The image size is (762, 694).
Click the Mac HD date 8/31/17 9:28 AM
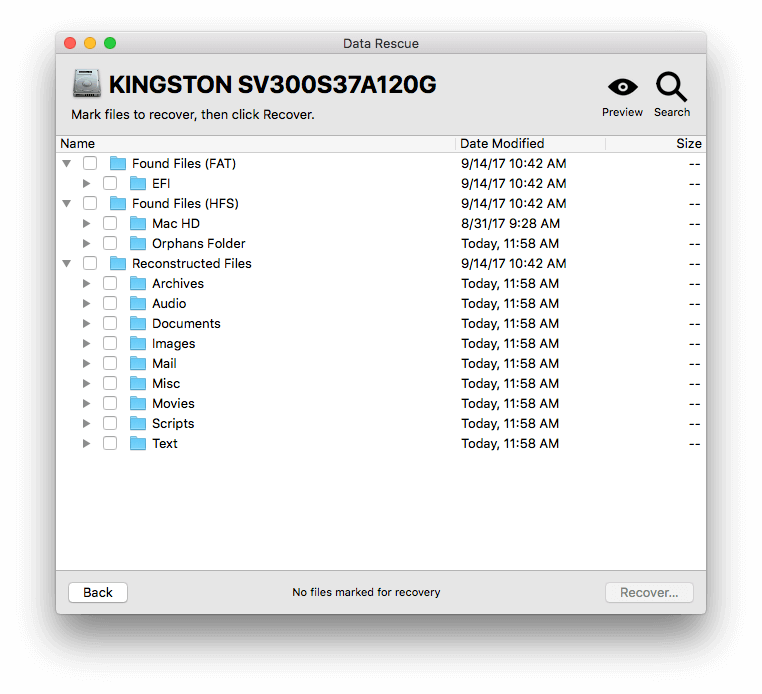(510, 224)
